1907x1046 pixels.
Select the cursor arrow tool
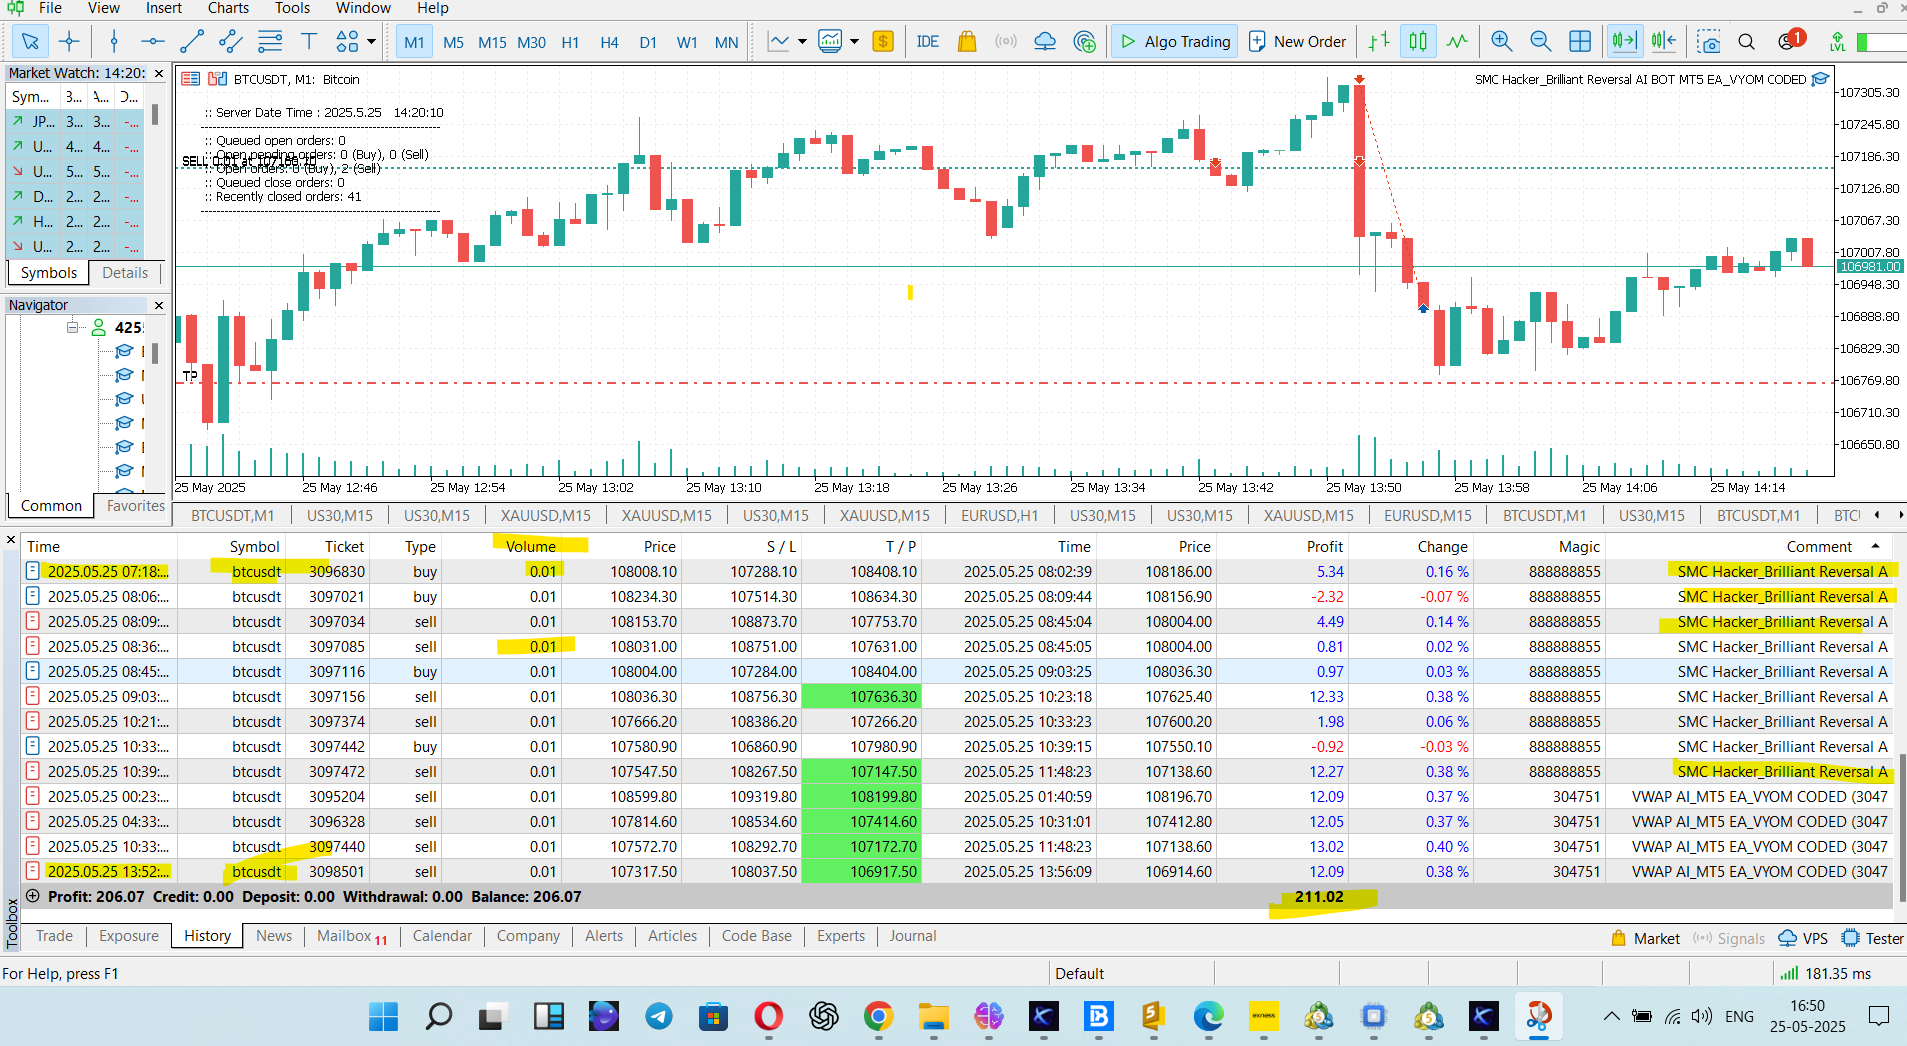coord(30,42)
